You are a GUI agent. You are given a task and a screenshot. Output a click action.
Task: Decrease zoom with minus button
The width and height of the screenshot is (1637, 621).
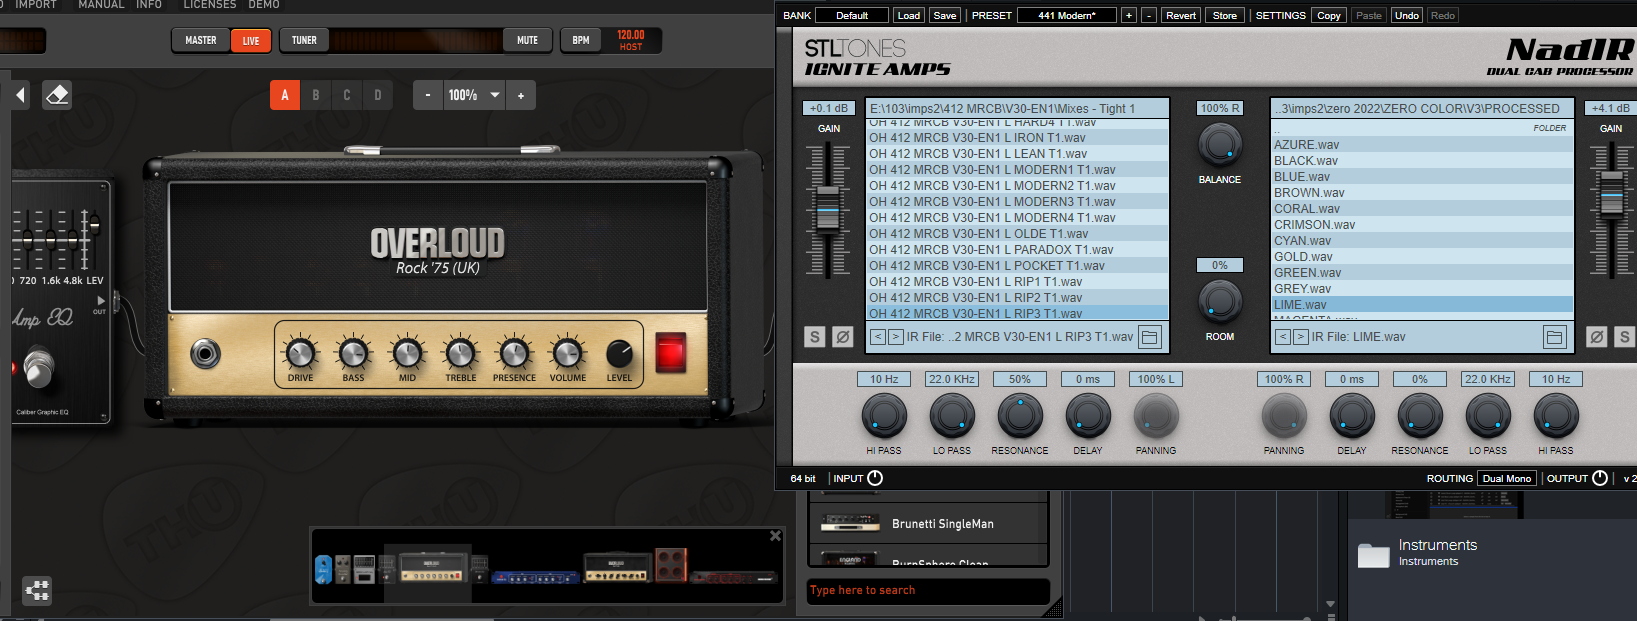[x=428, y=95]
